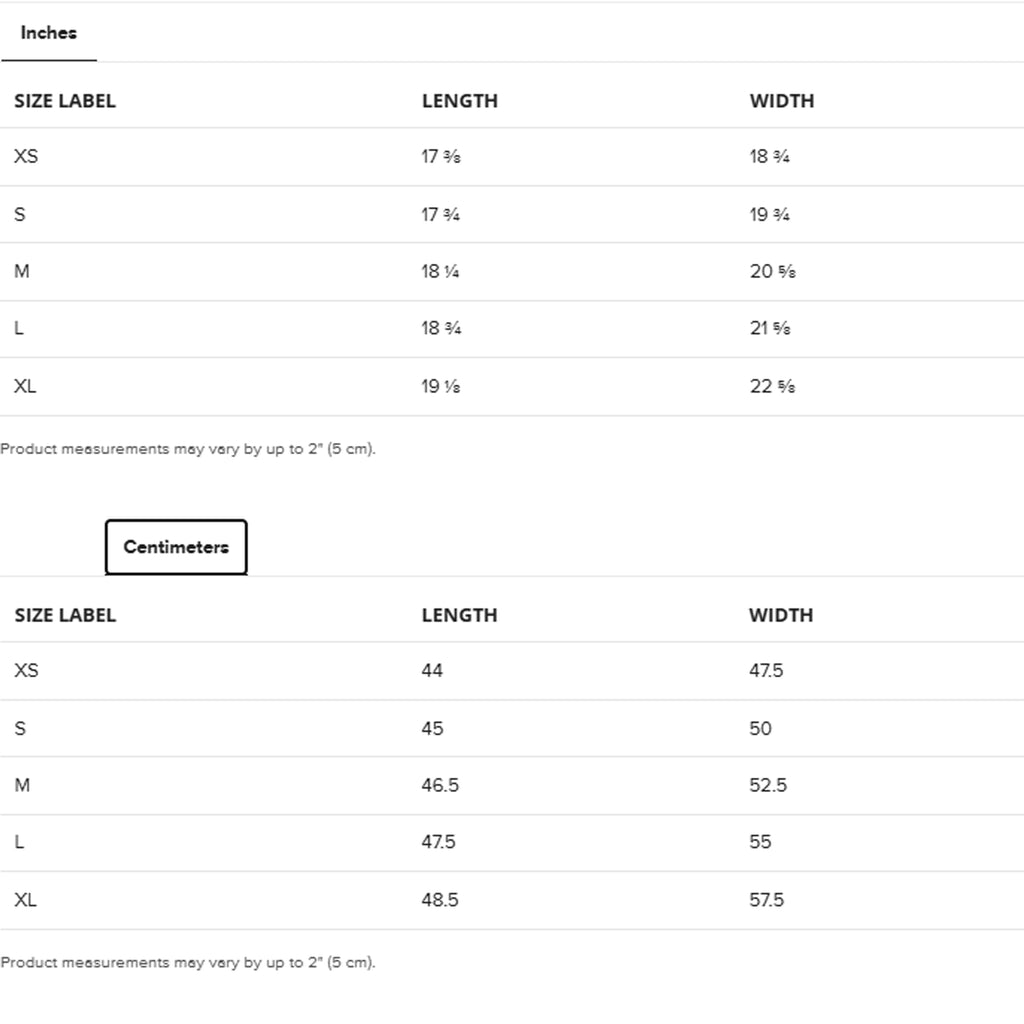Switch to the Inches tab

click(48, 33)
